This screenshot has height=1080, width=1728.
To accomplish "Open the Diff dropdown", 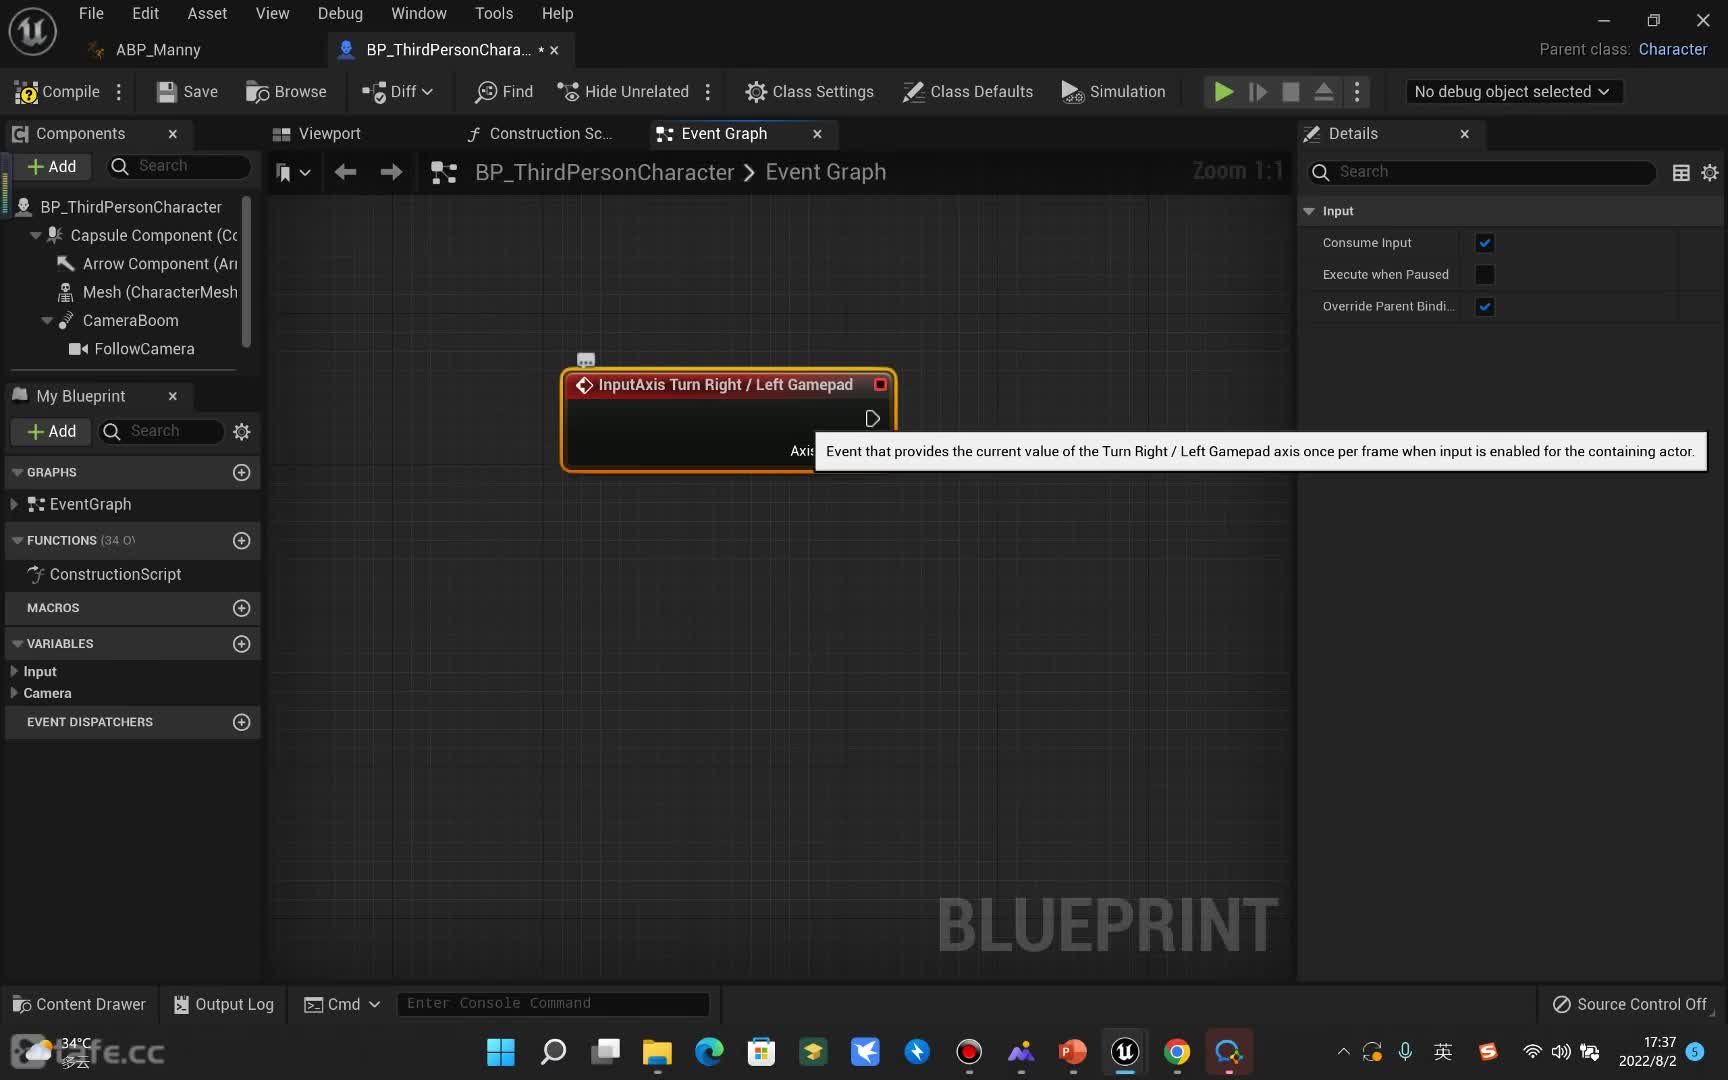I will pos(397,92).
